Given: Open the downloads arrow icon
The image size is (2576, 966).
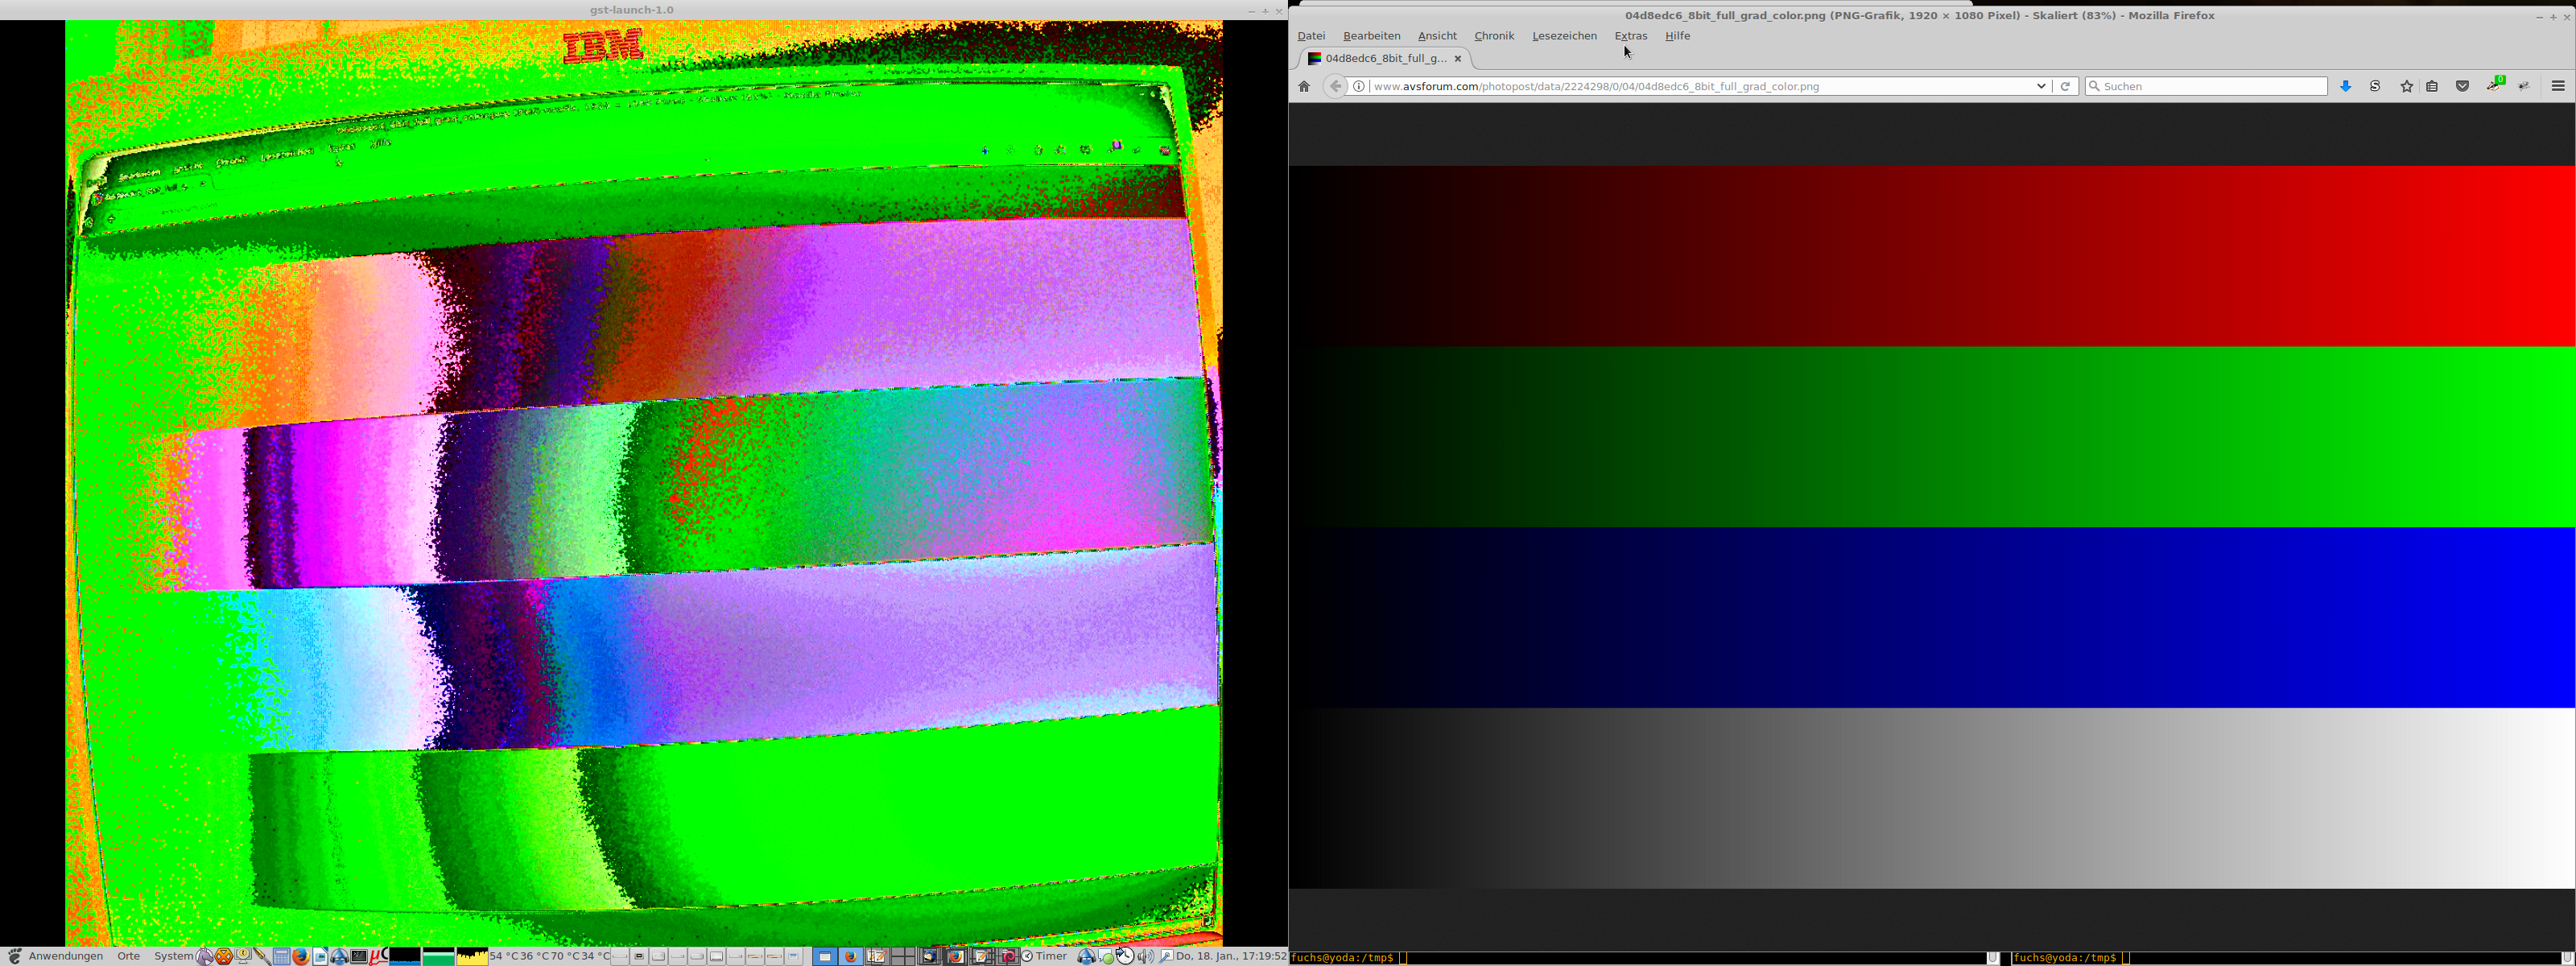Looking at the screenshot, I should 2345,87.
